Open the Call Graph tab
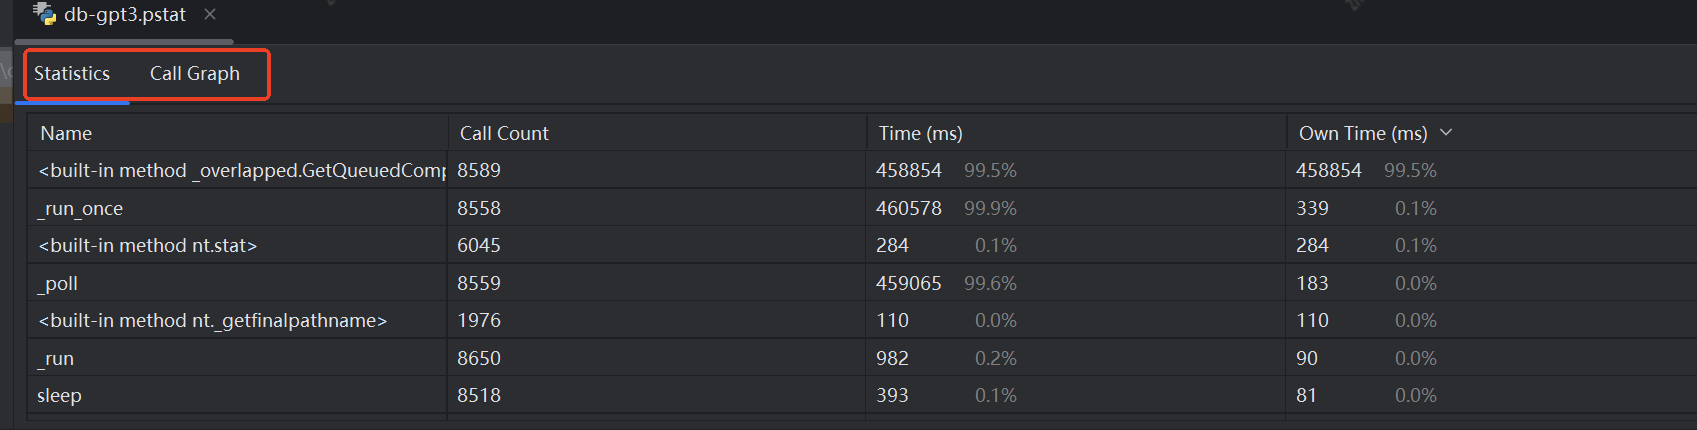Viewport: 1697px width, 430px height. click(x=195, y=74)
